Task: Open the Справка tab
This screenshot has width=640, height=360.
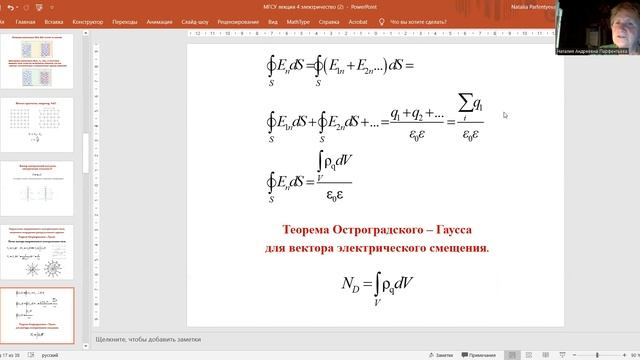Action: 329,22
